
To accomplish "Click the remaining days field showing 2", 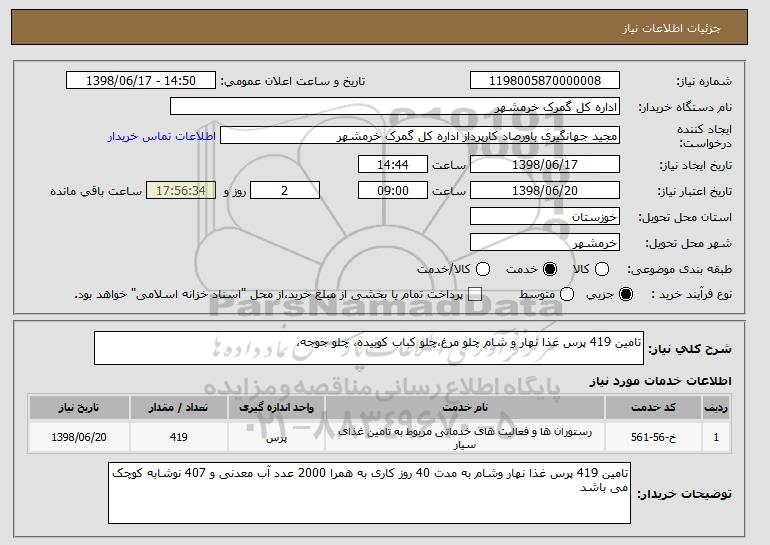I will point(285,191).
